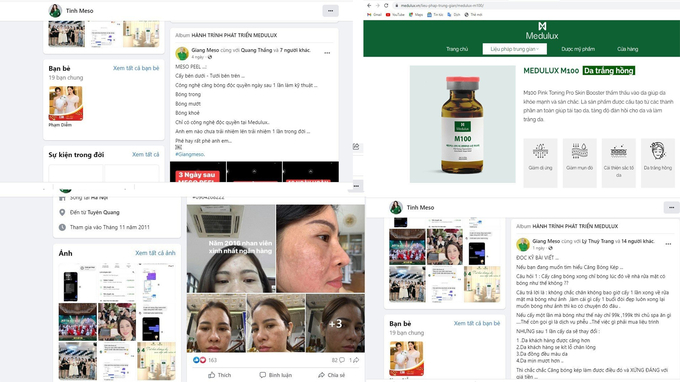Viewport: 680px width, 382px height.
Task: Open the Lý Thuỳ Trang tagged profile link
Action: tap(598, 241)
